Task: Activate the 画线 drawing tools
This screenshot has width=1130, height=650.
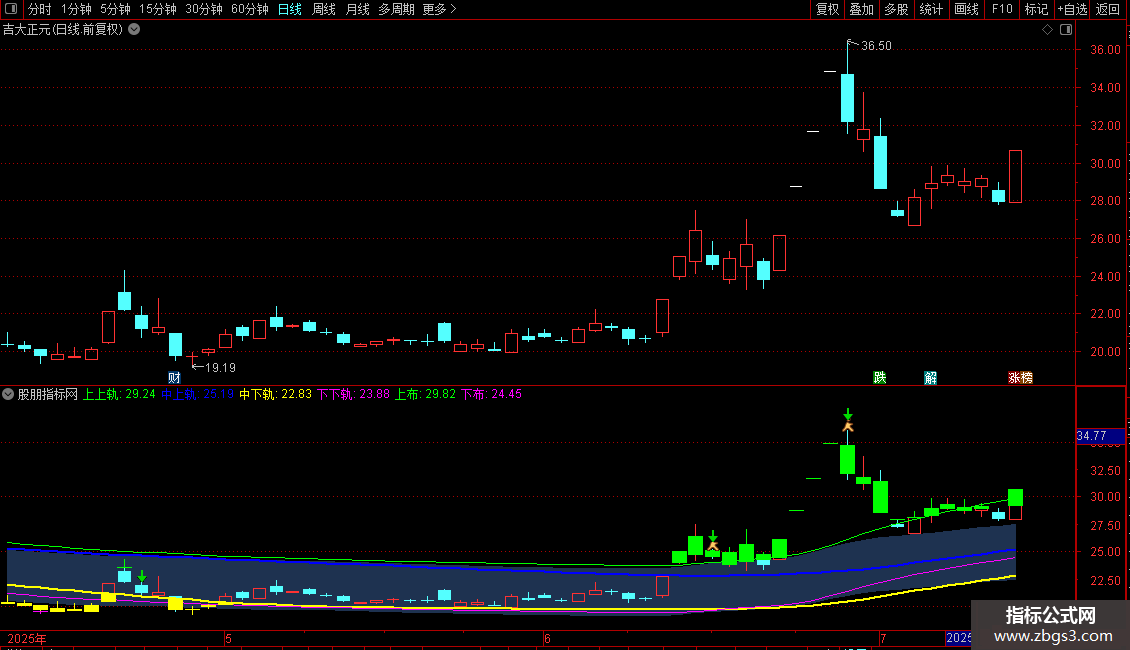Action: pos(966,9)
